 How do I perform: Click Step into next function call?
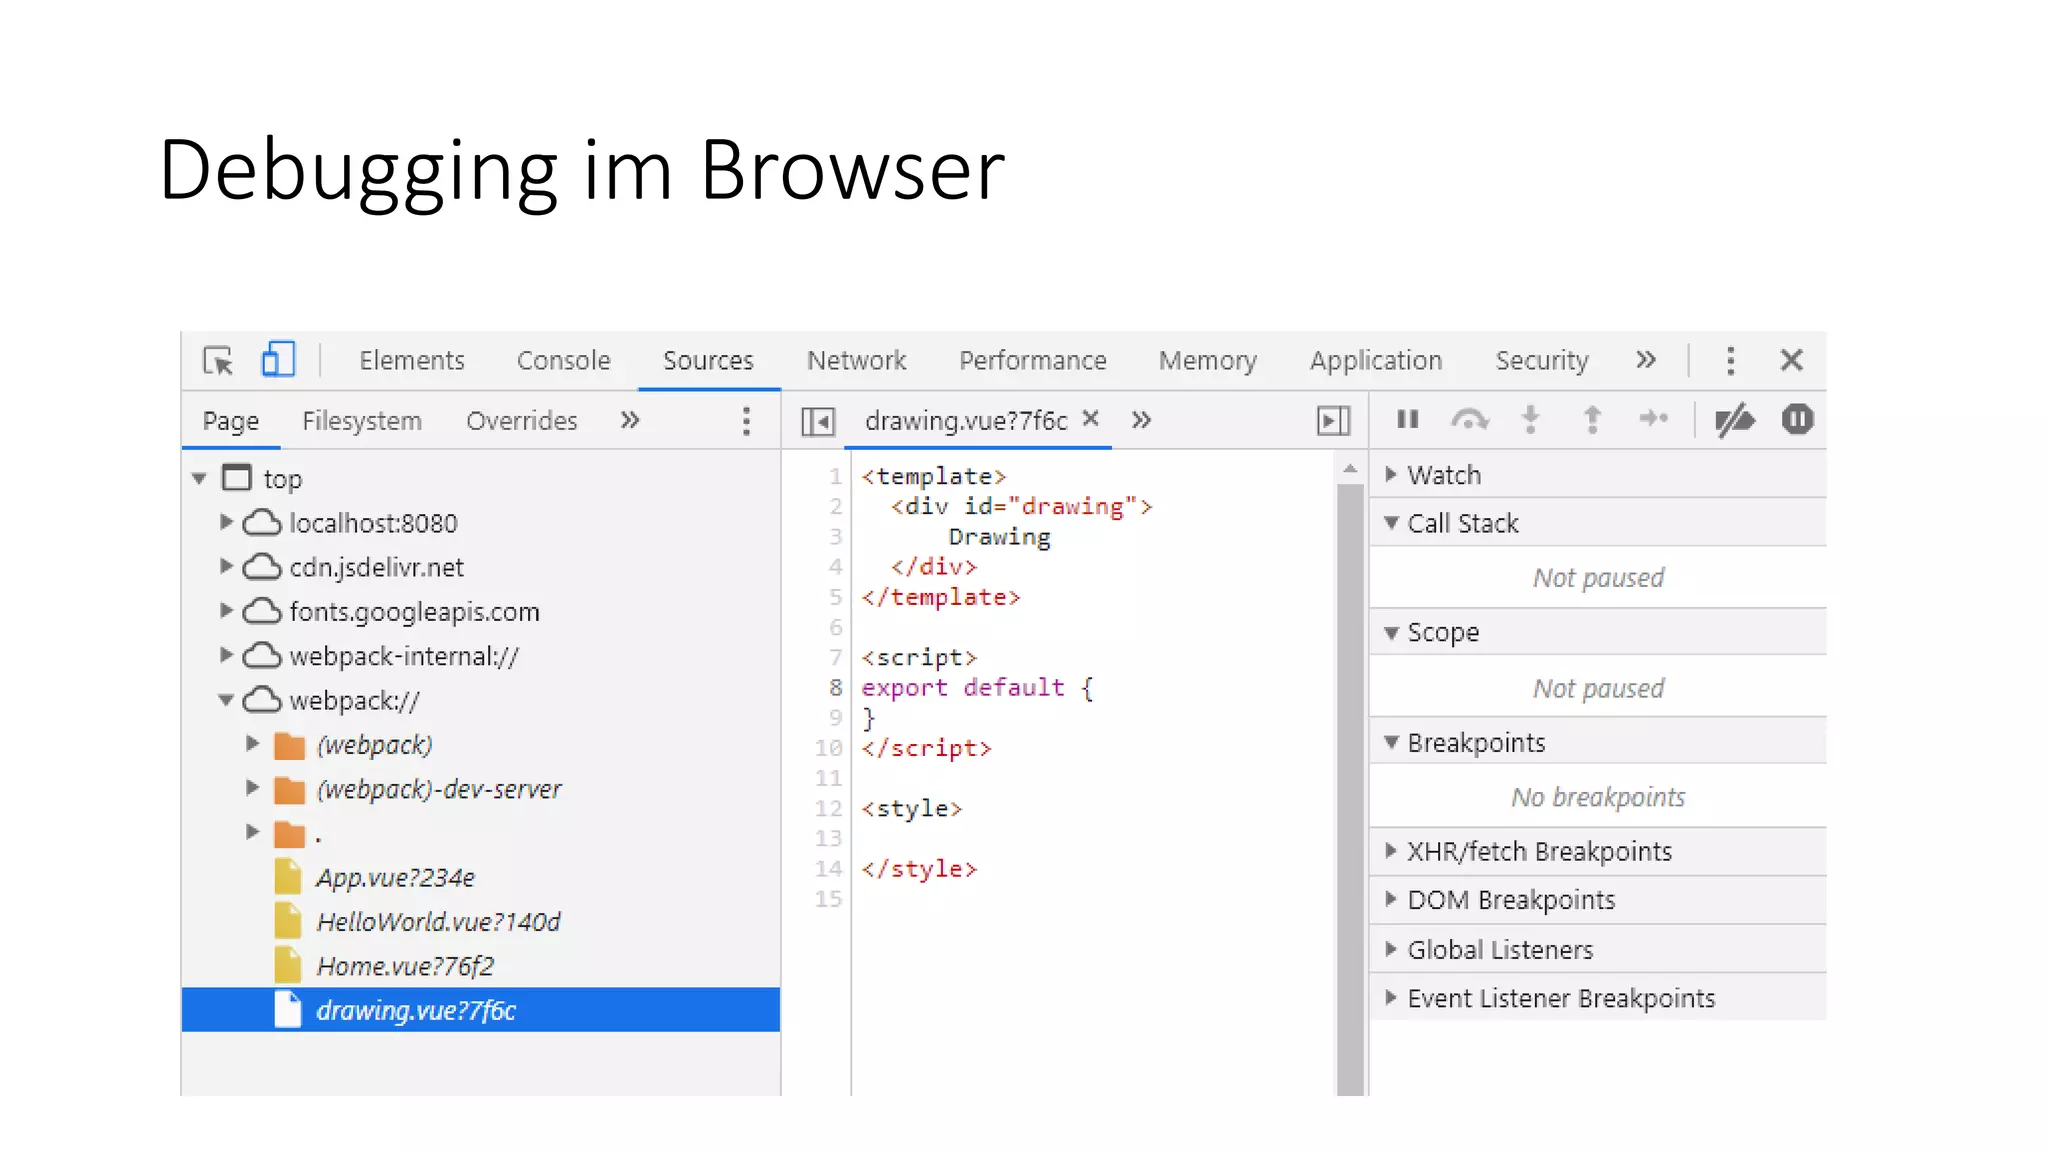tap(1530, 419)
